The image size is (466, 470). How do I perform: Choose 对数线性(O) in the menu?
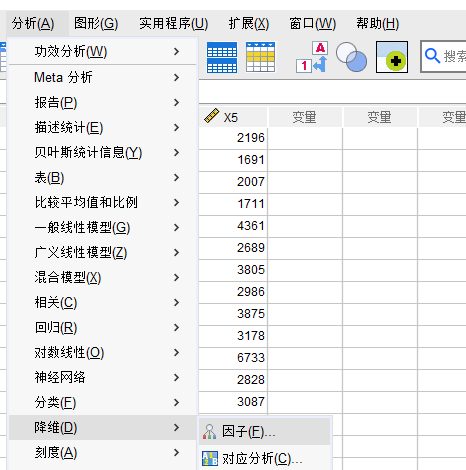coord(102,352)
